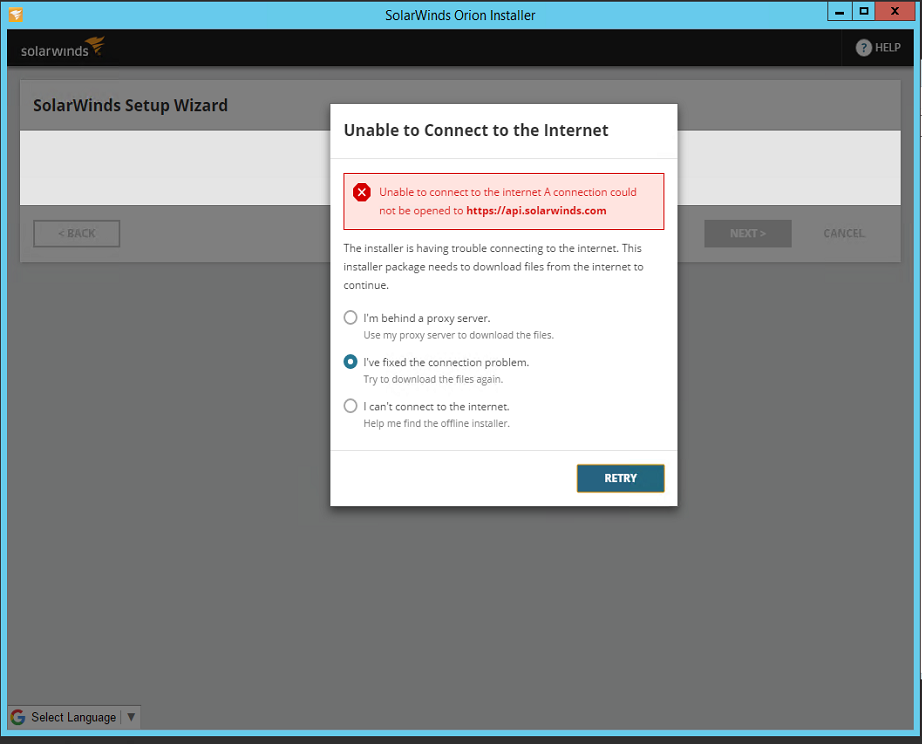
Task: Click the RETRY button
Action: point(620,478)
